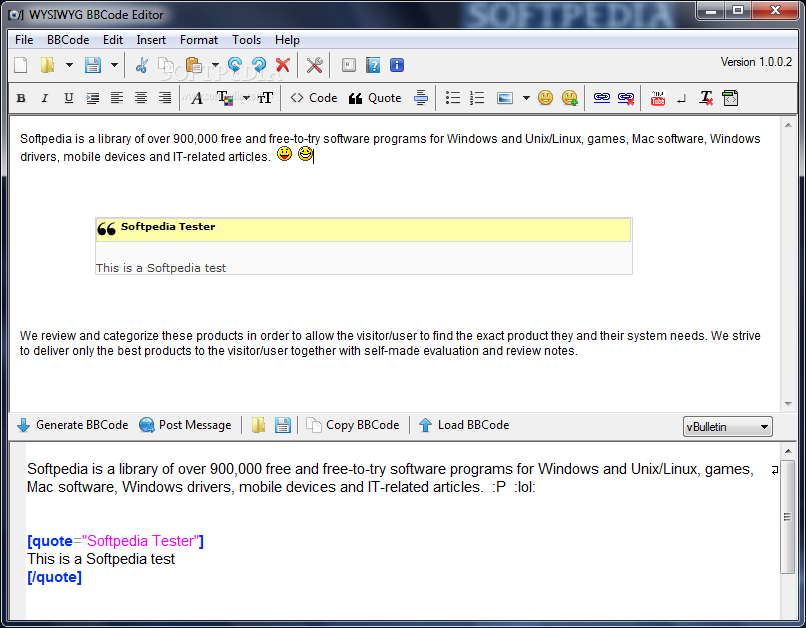Insert a template with the window icon after clear formatting
This screenshot has width=806, height=628.
point(730,98)
